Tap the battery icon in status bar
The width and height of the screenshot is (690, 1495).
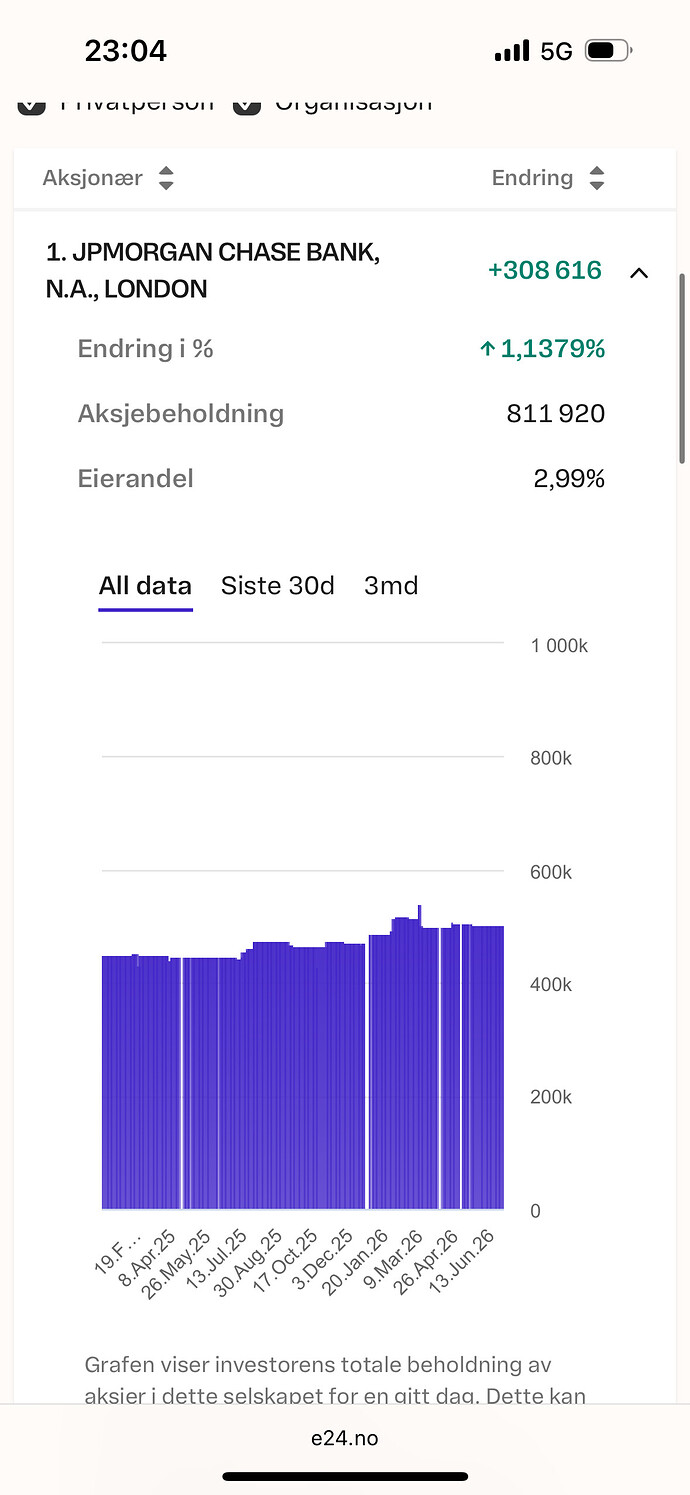609,50
